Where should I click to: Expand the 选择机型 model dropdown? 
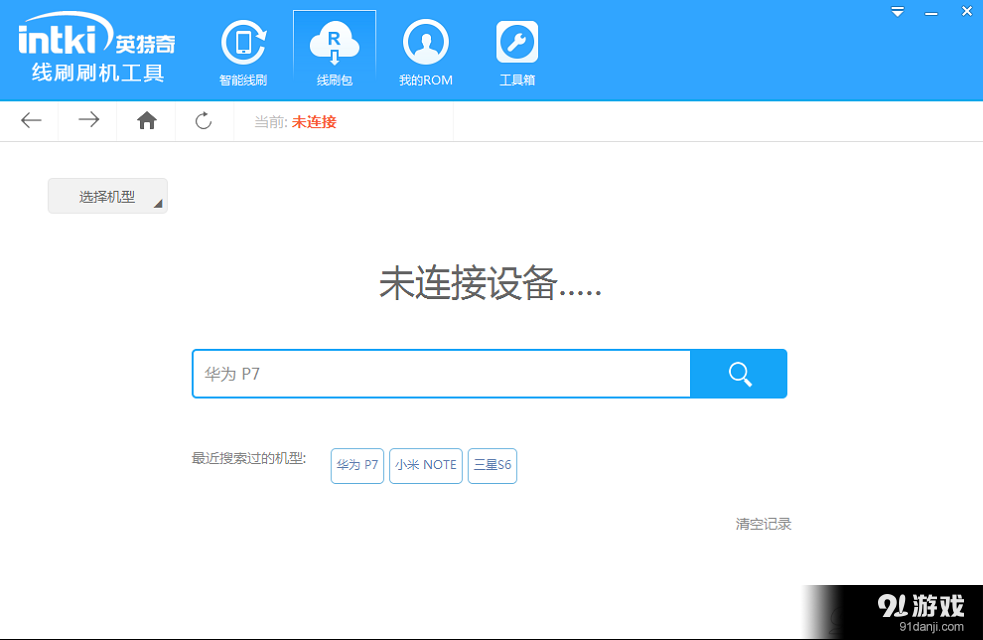tap(108, 196)
